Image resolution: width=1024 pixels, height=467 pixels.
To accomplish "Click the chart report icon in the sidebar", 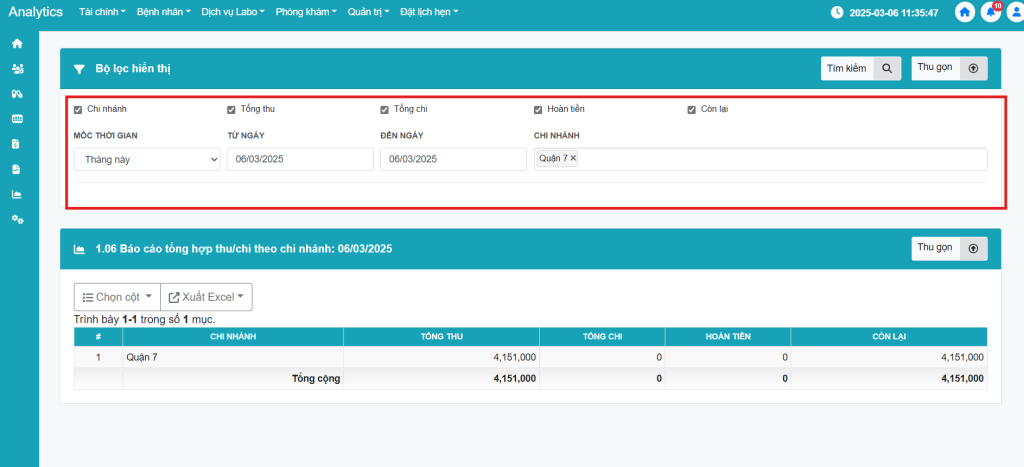I will click(x=17, y=194).
